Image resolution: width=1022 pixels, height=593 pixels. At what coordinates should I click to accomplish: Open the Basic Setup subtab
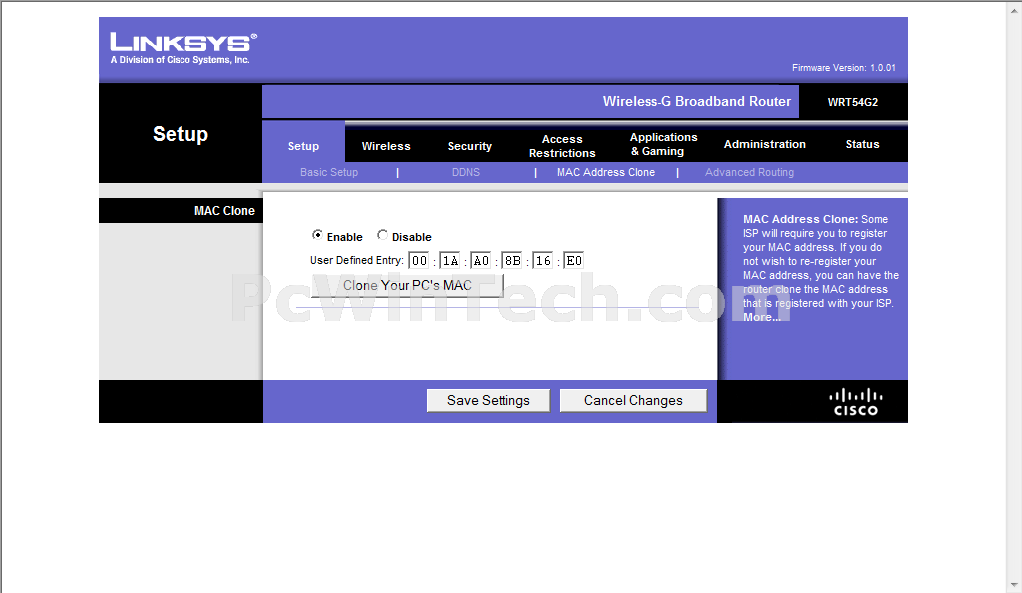coord(329,172)
